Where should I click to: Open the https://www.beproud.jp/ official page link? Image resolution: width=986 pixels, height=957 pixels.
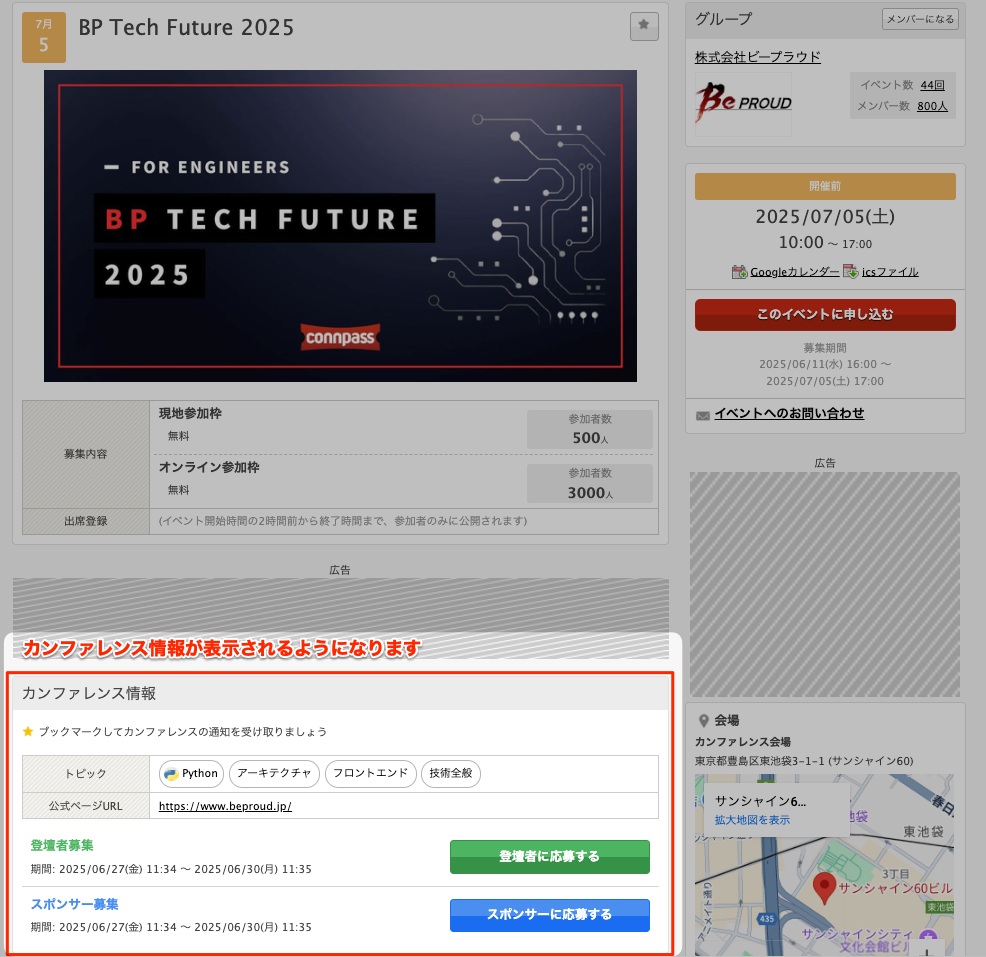[x=225, y=806]
